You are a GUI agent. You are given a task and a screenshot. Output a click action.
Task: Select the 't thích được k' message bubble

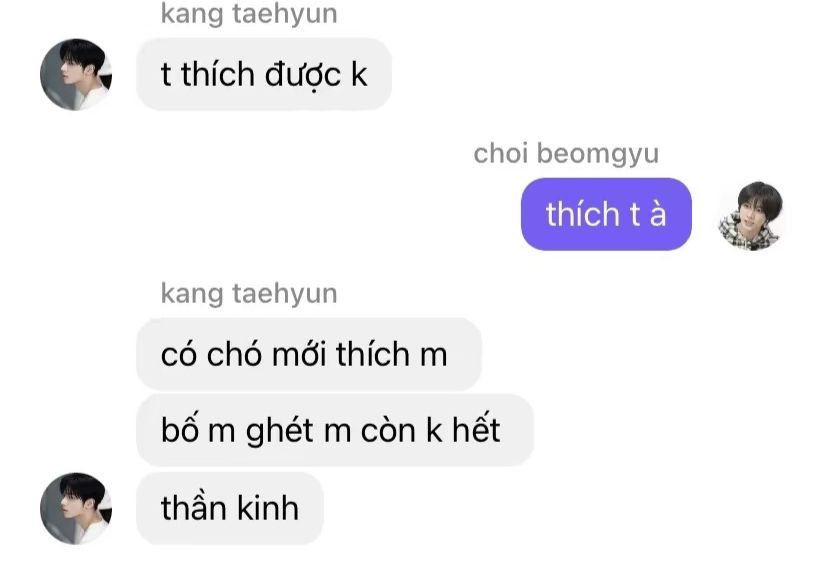(x=264, y=74)
